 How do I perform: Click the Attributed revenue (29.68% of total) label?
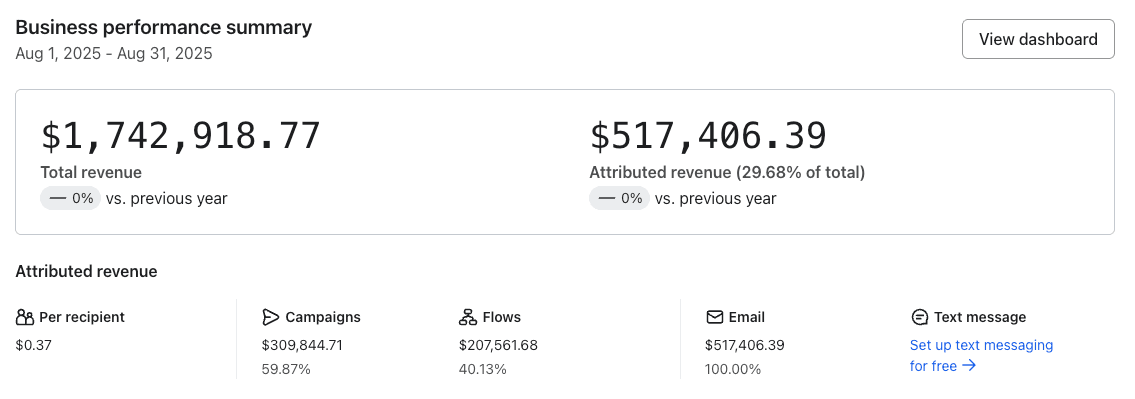pos(727,172)
